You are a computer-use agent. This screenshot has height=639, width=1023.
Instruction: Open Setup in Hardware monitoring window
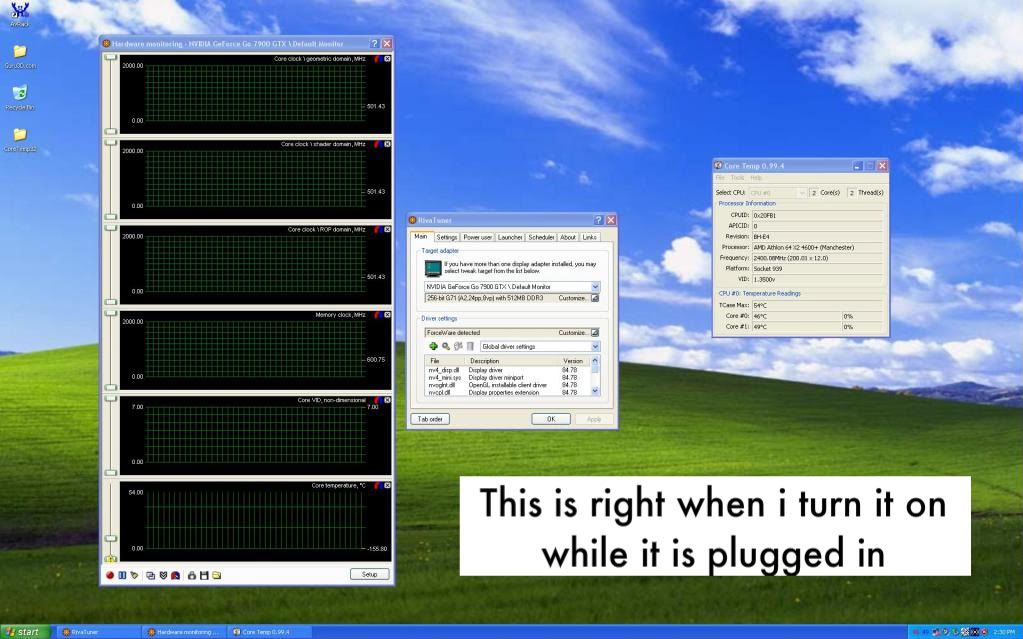(369, 574)
